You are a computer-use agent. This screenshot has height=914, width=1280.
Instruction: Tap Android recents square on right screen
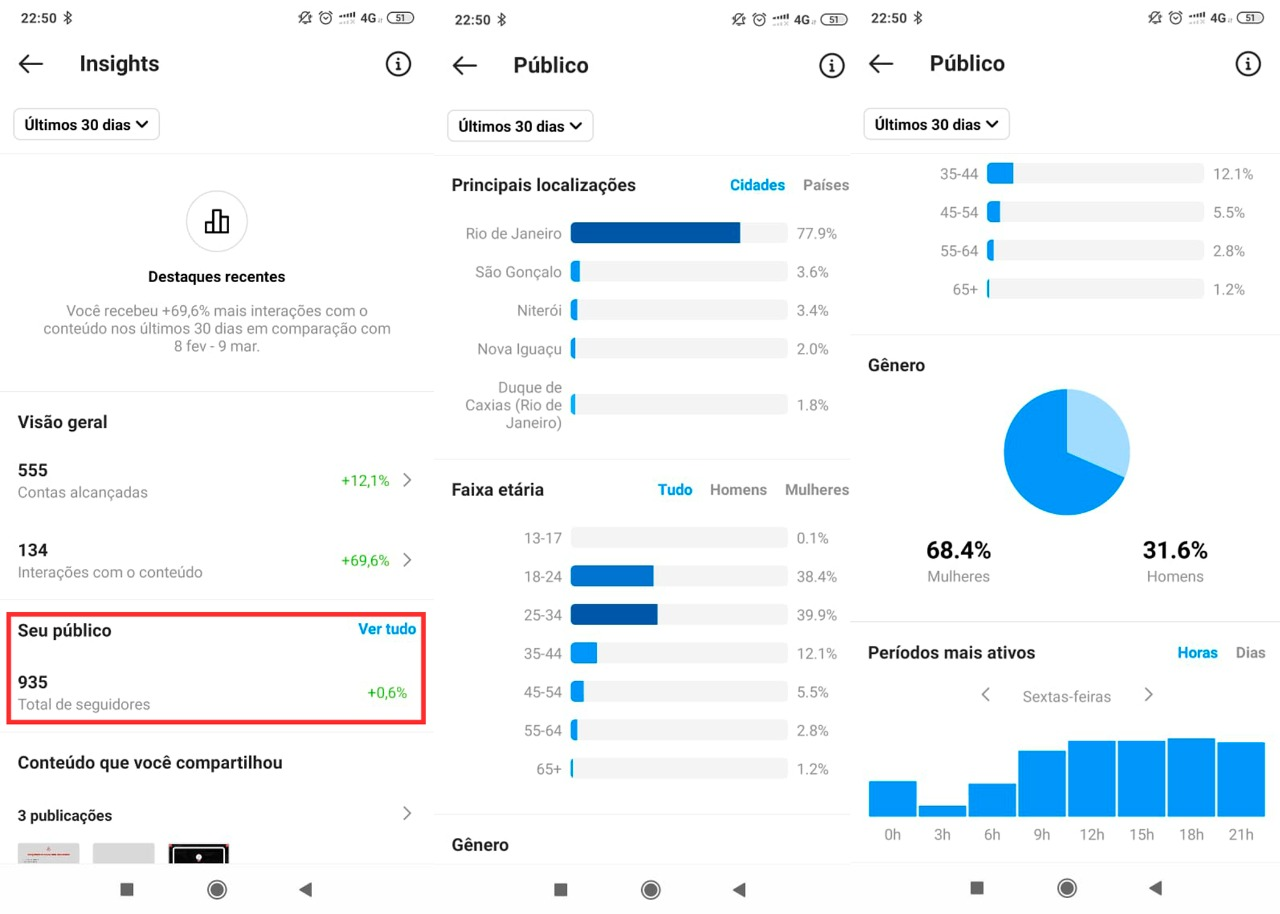pyautogui.click(x=977, y=888)
